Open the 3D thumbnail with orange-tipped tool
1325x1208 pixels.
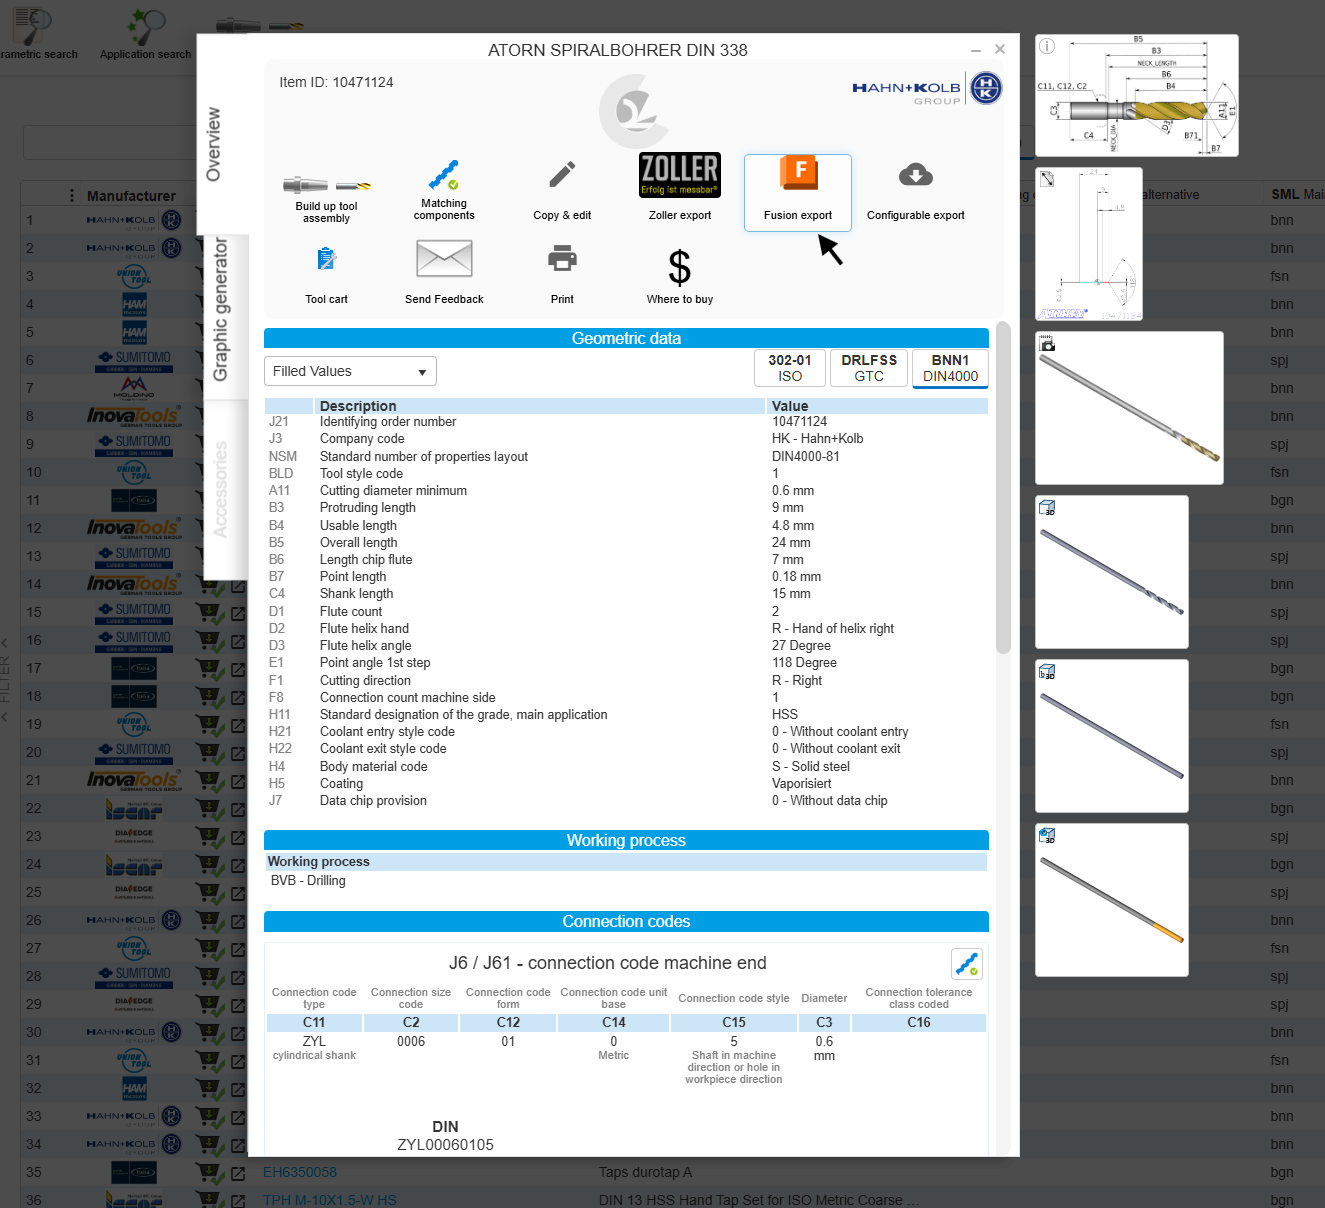pos(1112,900)
